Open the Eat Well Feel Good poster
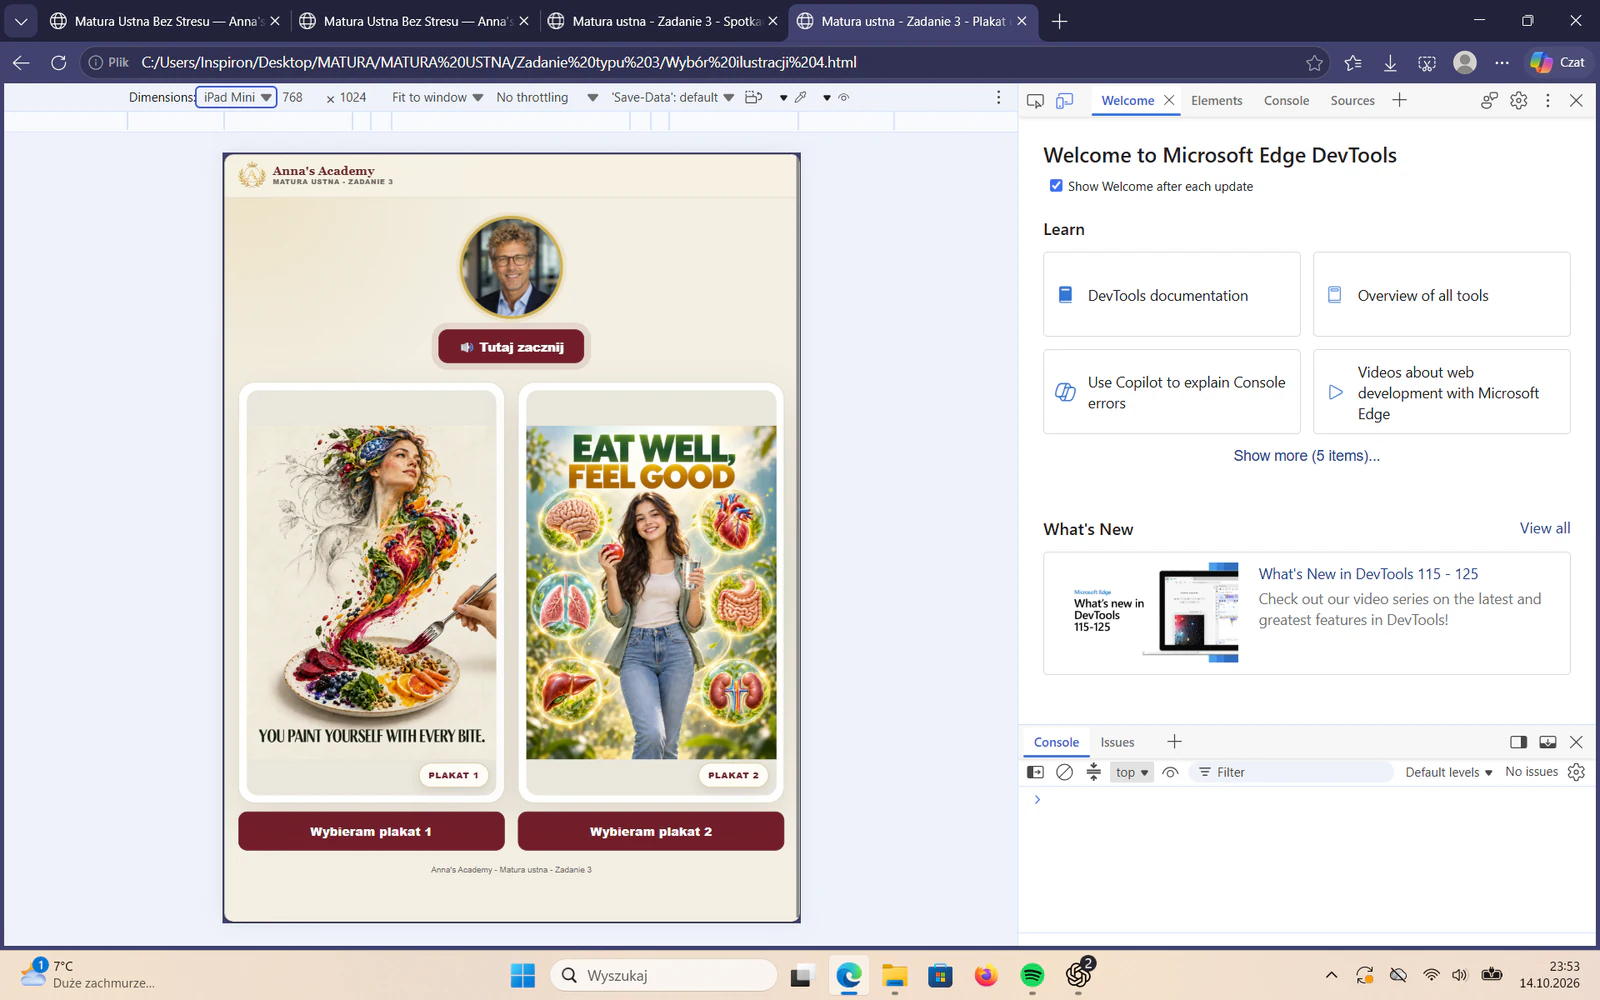Image resolution: width=1600 pixels, height=1000 pixels. [x=651, y=592]
